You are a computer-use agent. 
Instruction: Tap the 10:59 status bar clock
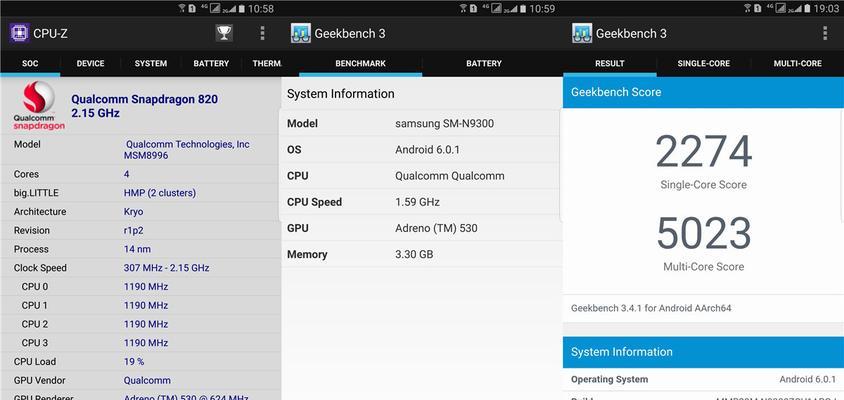542,9
